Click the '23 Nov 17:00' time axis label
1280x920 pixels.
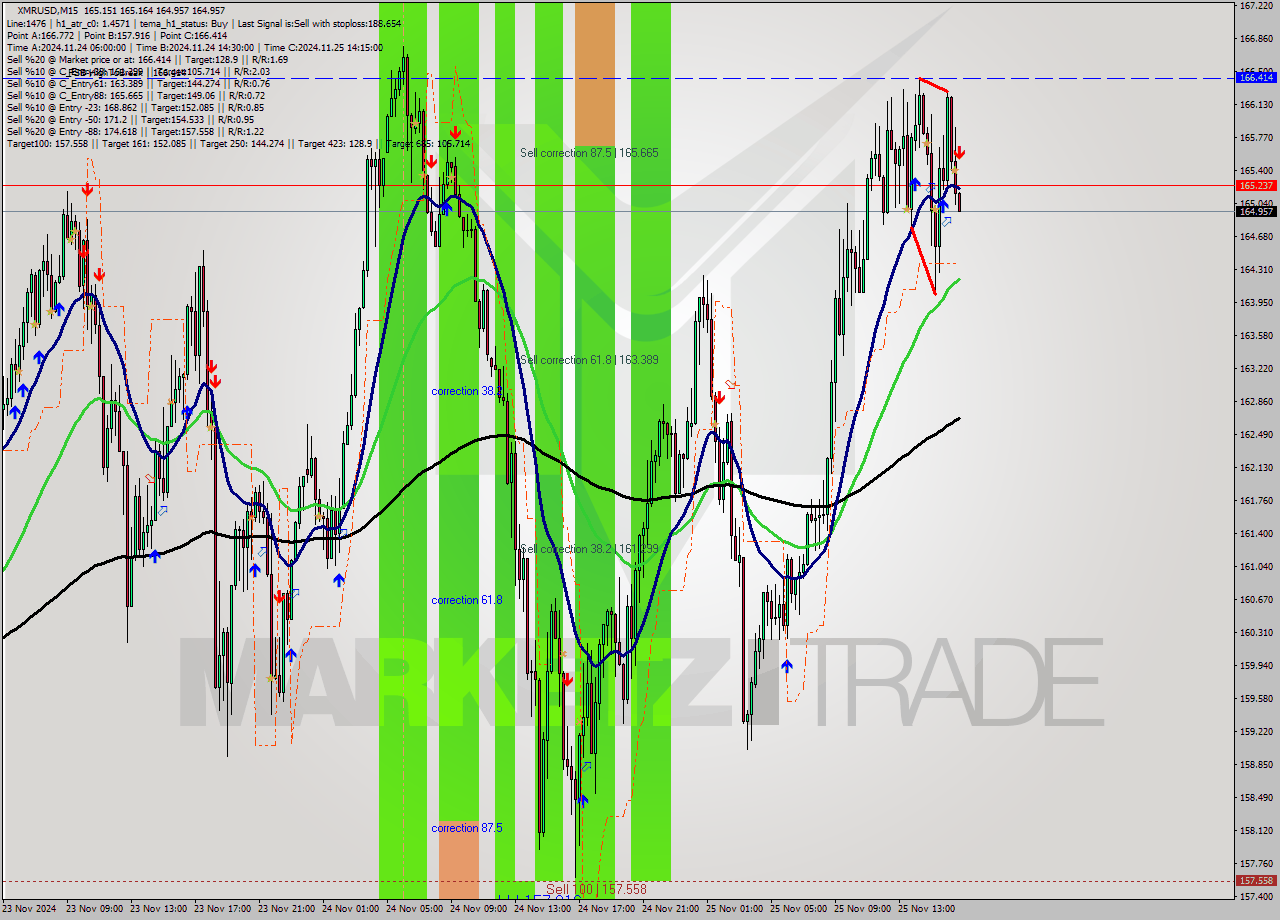pyautogui.click(x=225, y=909)
